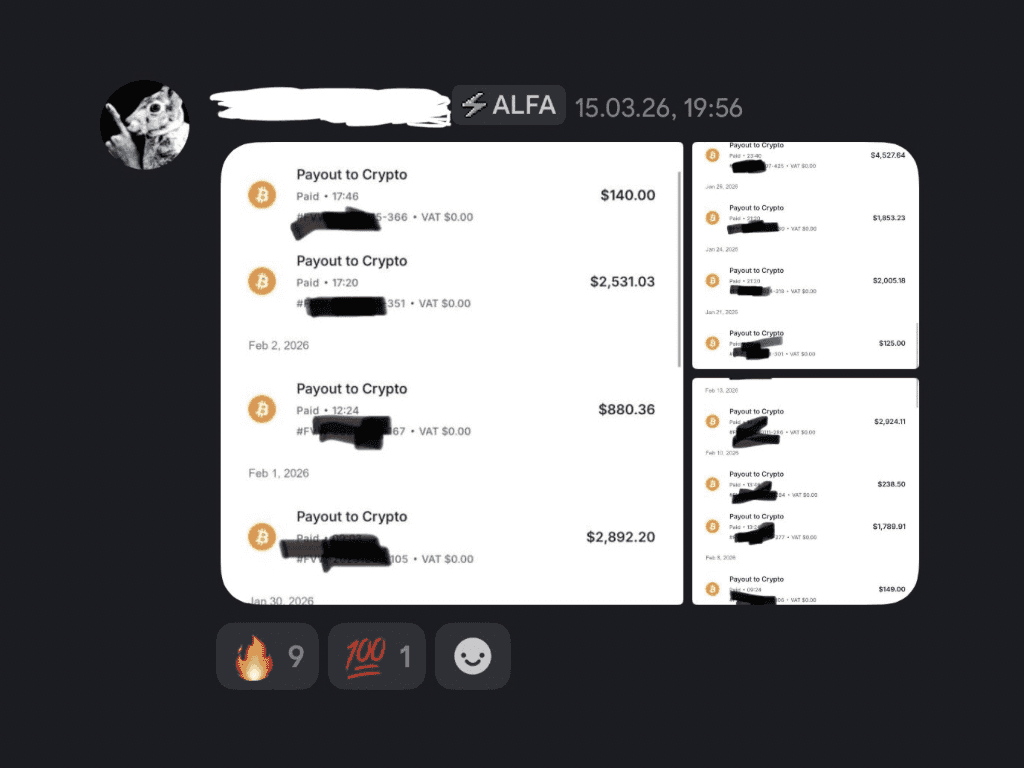
Task: Open top-right screenshot showing $4,527.64 payout
Action: coord(805,255)
